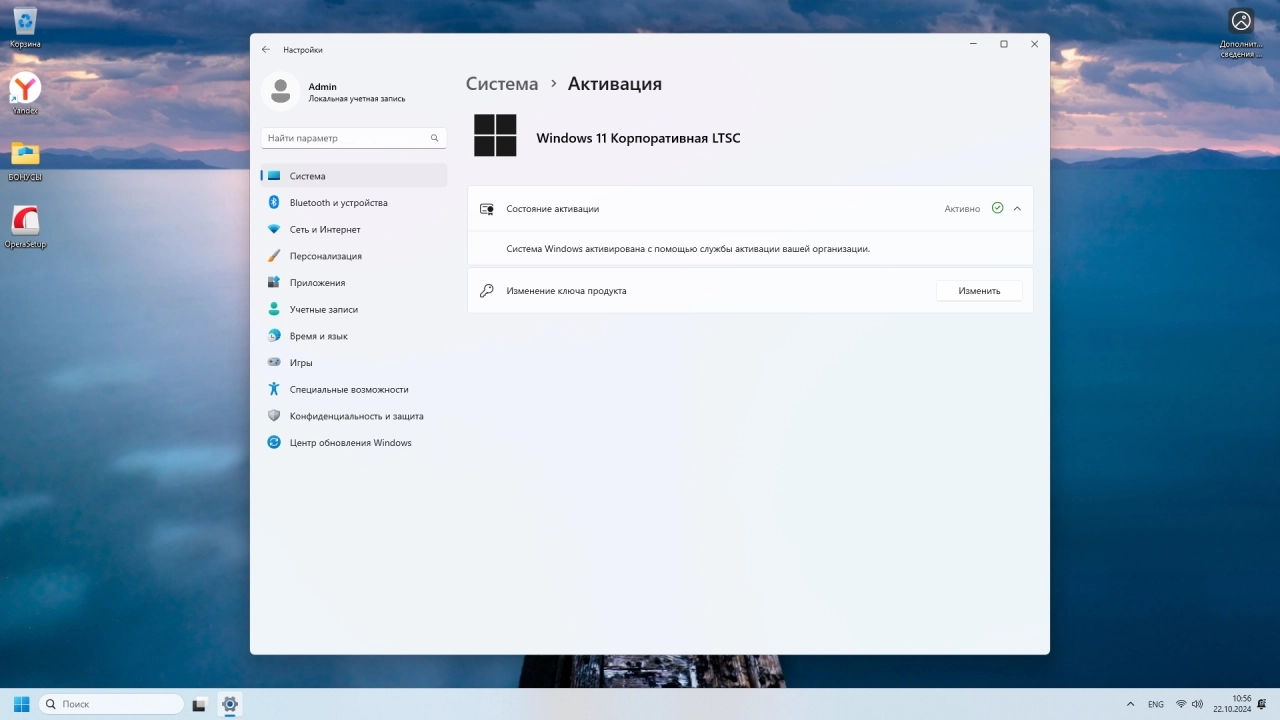1280x720 pixels.
Task: Open the network tray icon
Action: [x=1181, y=704]
